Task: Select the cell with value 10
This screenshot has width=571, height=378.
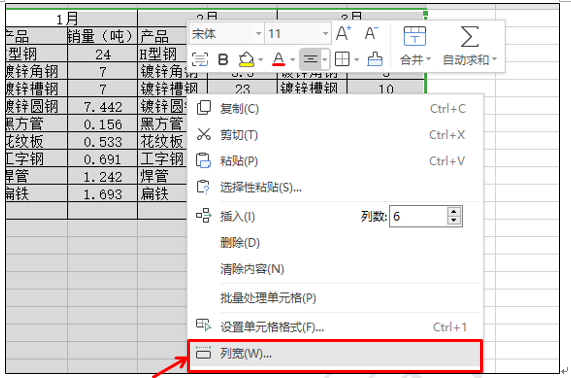Action: click(x=386, y=88)
